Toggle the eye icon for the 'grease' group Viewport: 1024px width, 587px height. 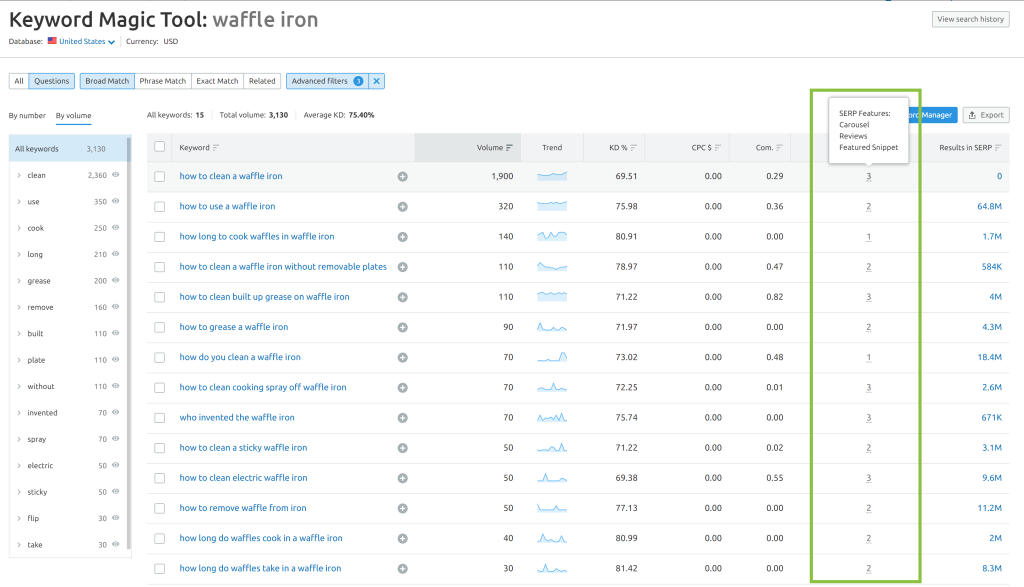(x=116, y=281)
